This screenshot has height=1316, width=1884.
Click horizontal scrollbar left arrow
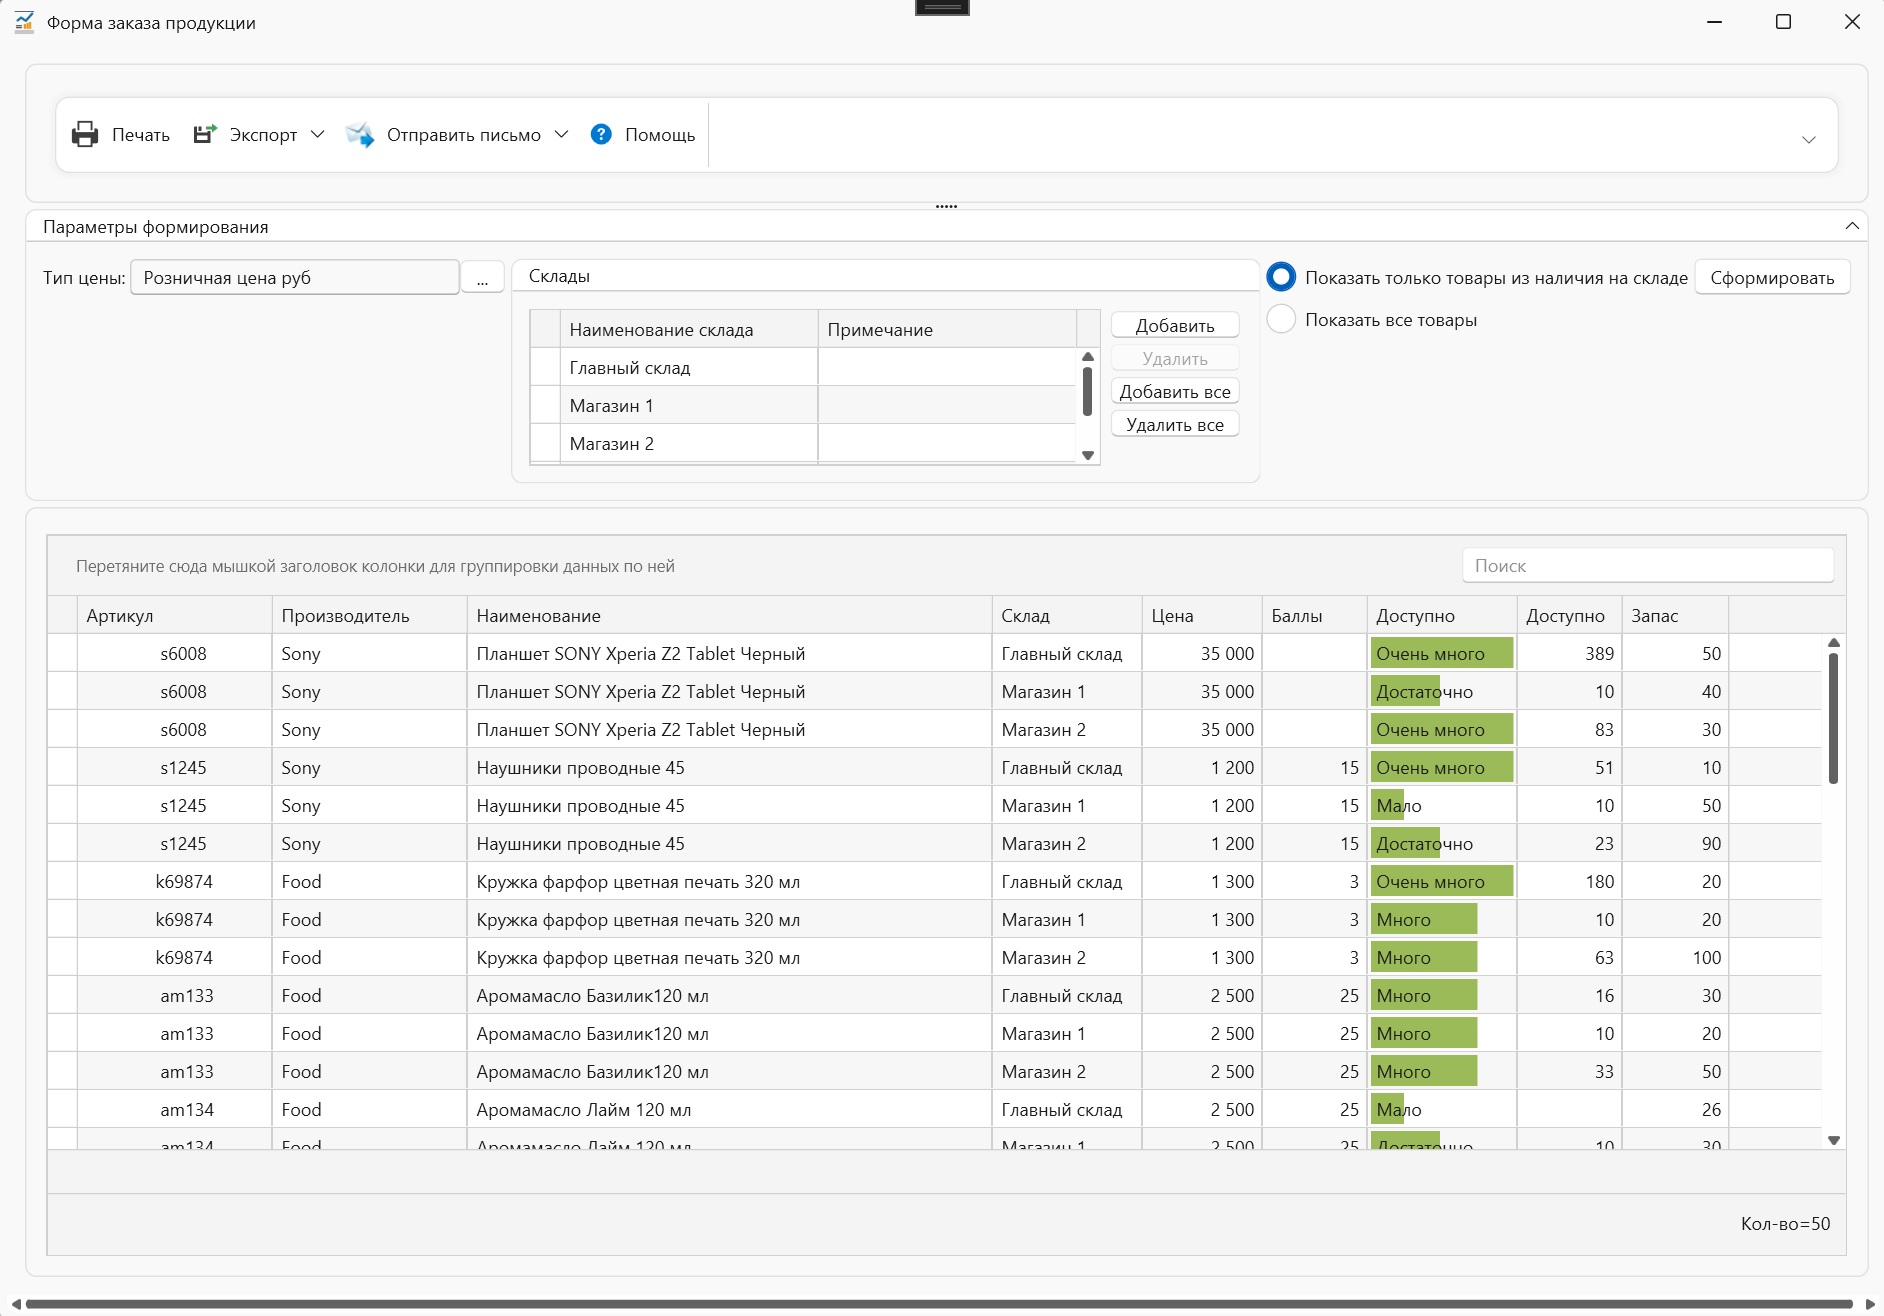tap(14, 1304)
